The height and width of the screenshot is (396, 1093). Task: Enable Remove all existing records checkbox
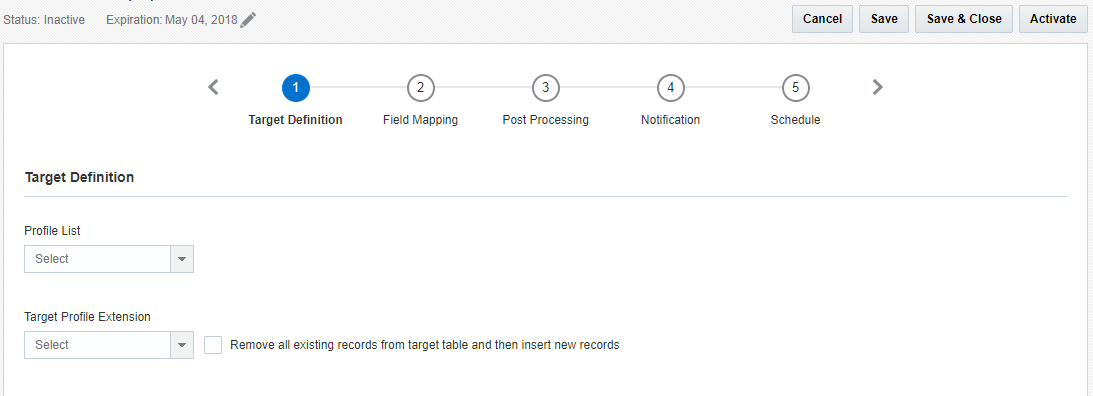(213, 344)
